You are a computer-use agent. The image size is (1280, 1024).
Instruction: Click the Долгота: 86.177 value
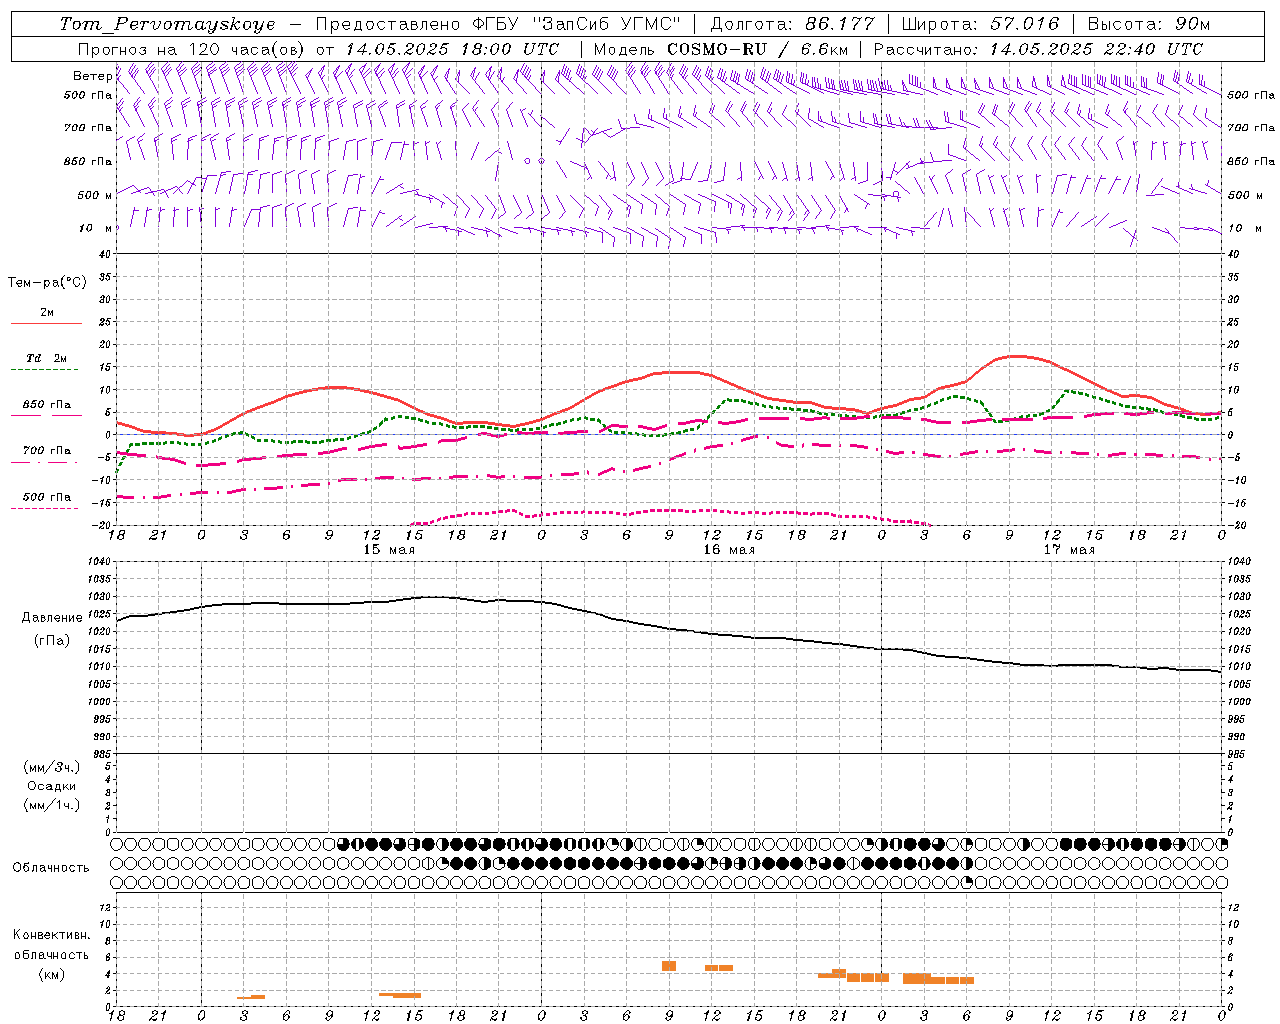pyautogui.click(x=792, y=24)
